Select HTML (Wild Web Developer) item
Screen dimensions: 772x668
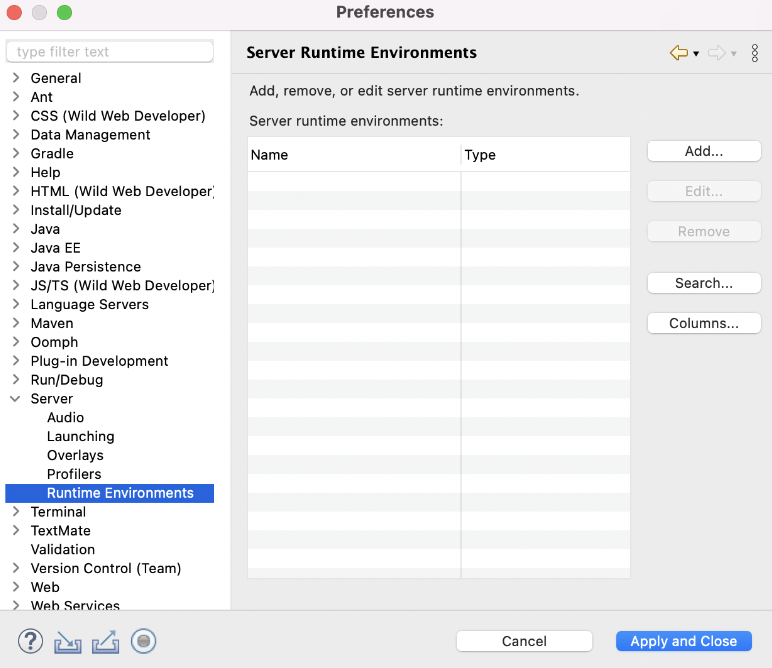pyautogui.click(x=122, y=191)
